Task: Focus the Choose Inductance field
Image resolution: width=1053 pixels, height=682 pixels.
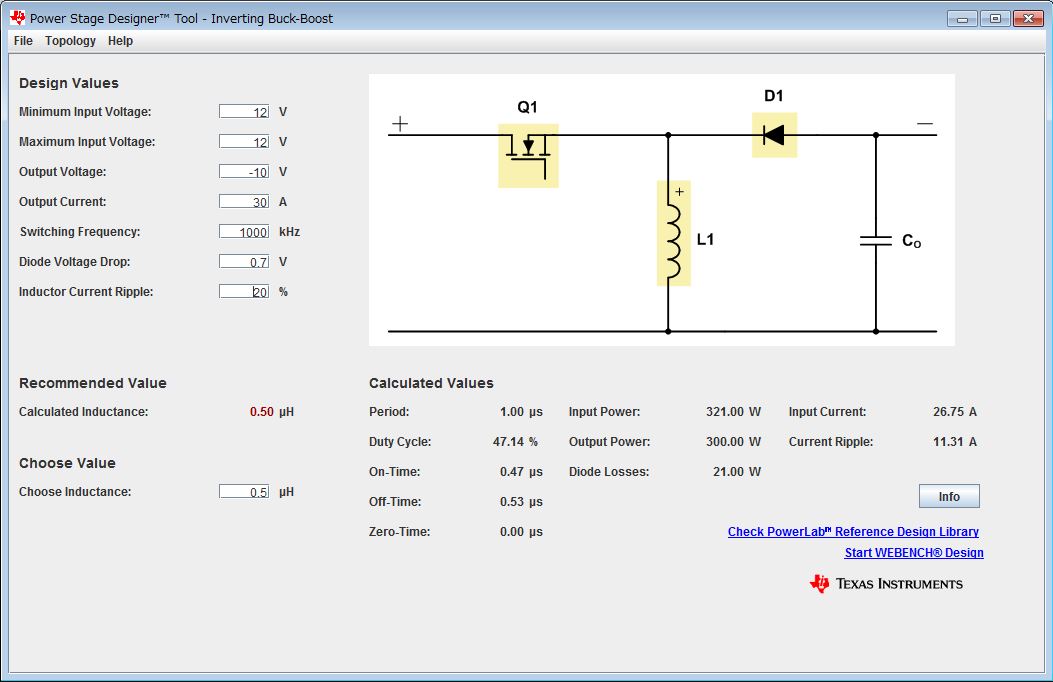Action: 244,491
